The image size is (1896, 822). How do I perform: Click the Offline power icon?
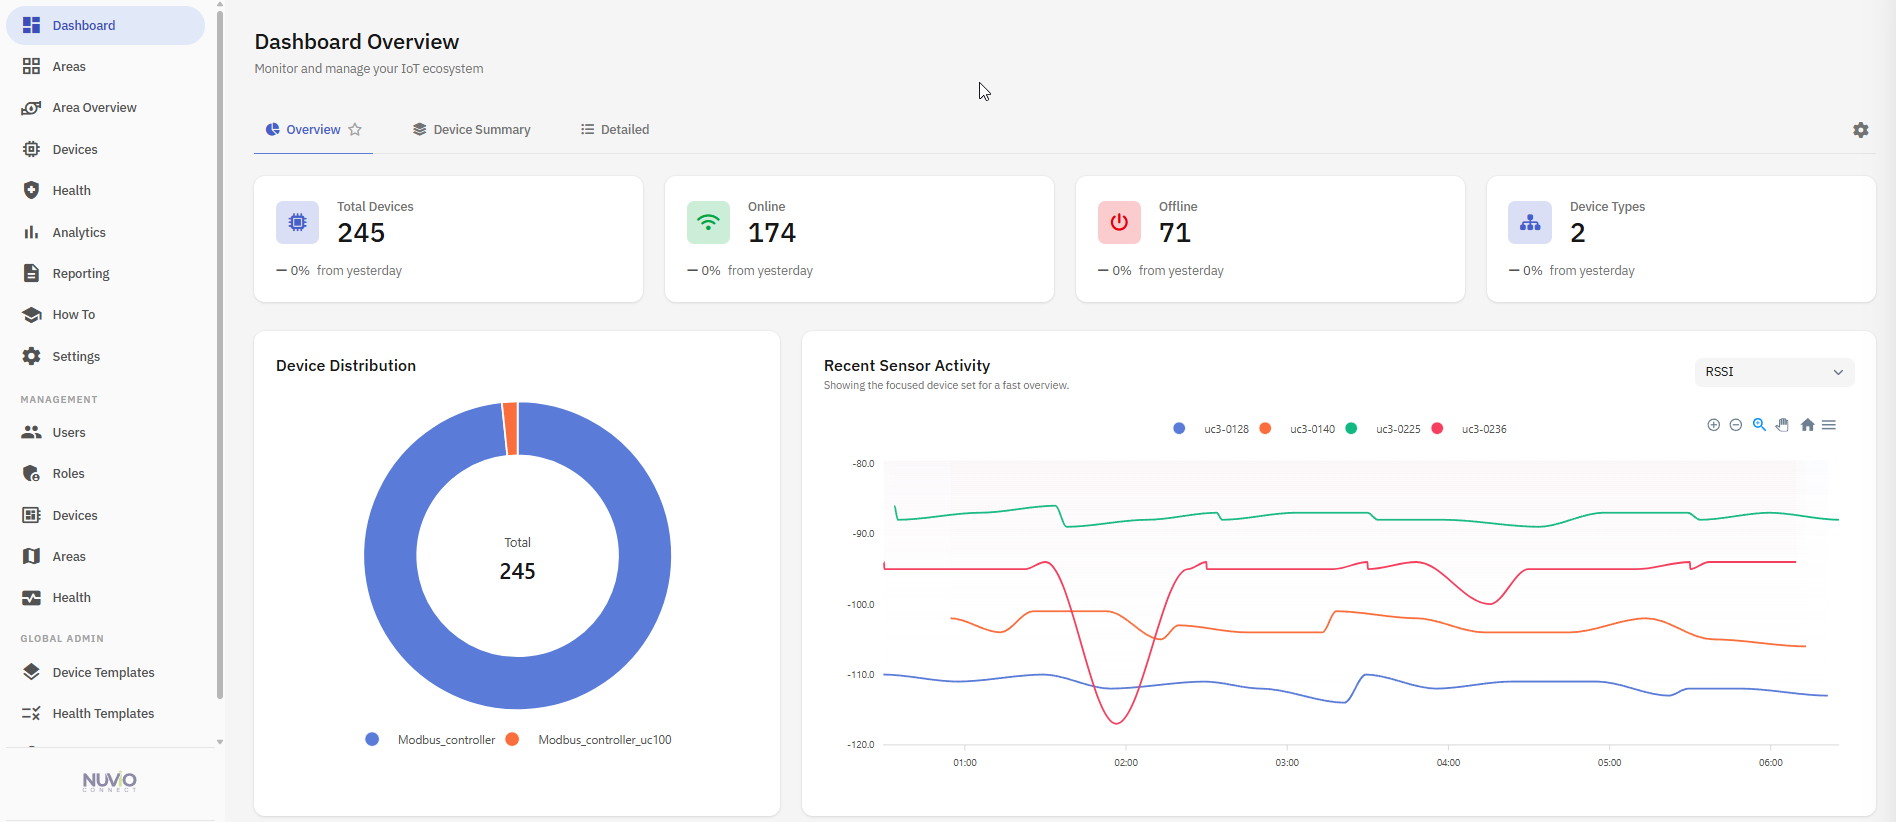(1119, 222)
